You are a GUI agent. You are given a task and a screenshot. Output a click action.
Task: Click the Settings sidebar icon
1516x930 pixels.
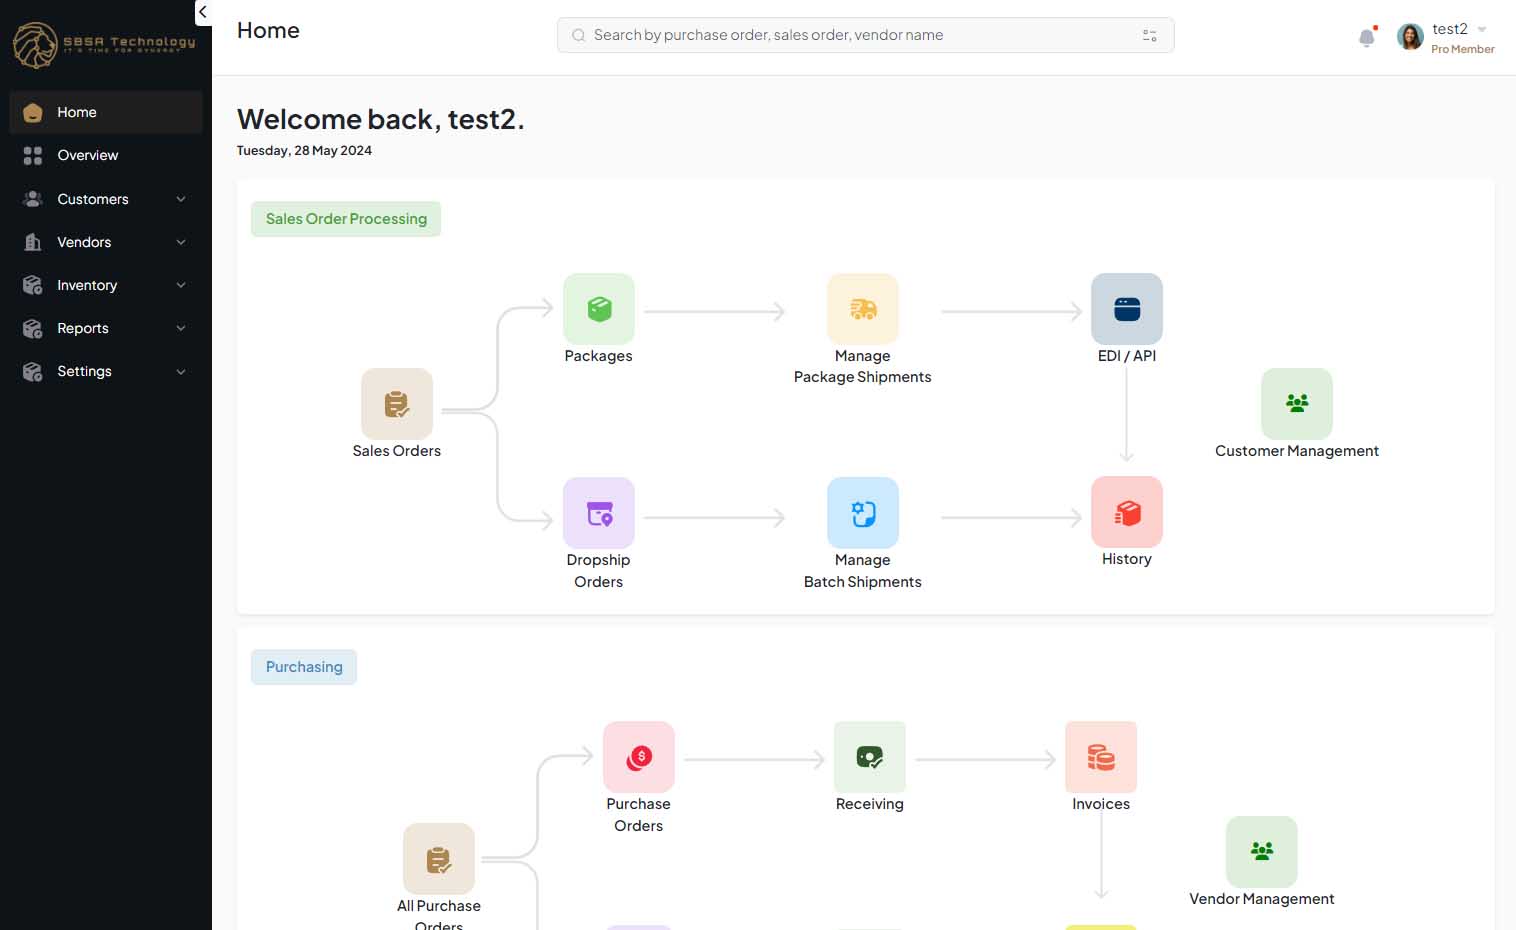(x=33, y=371)
